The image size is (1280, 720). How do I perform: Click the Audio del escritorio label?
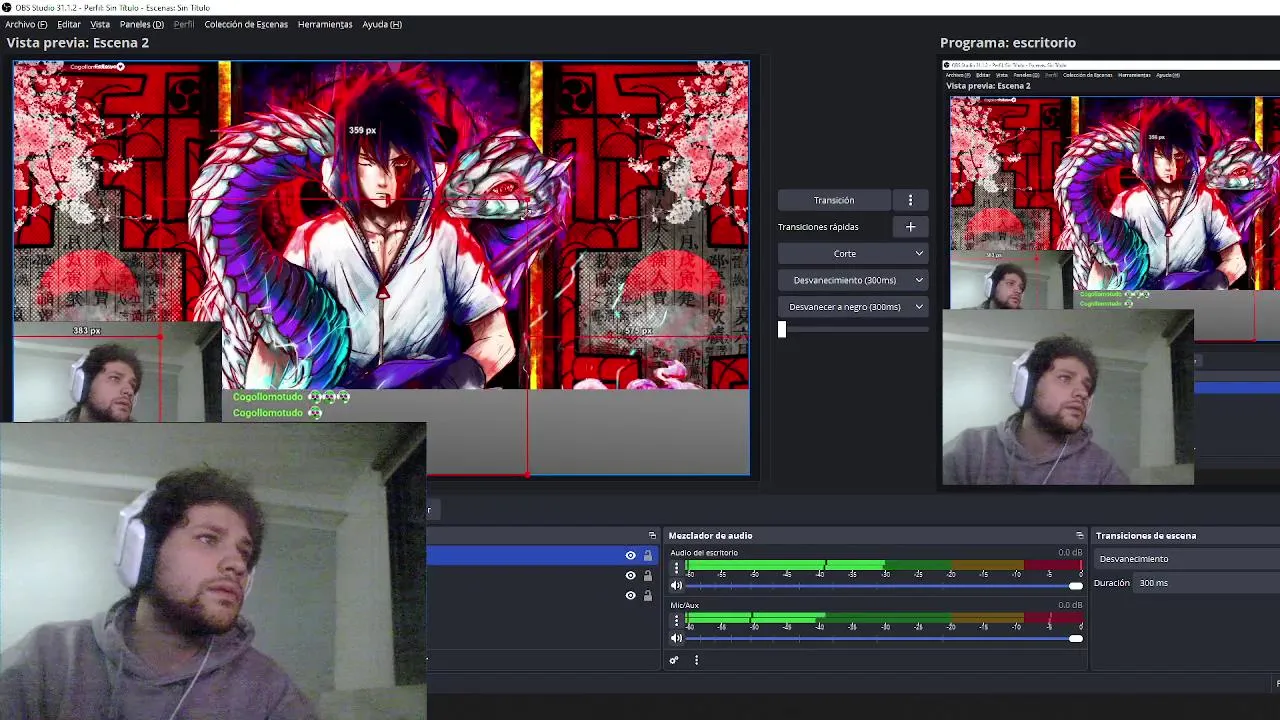(704, 553)
